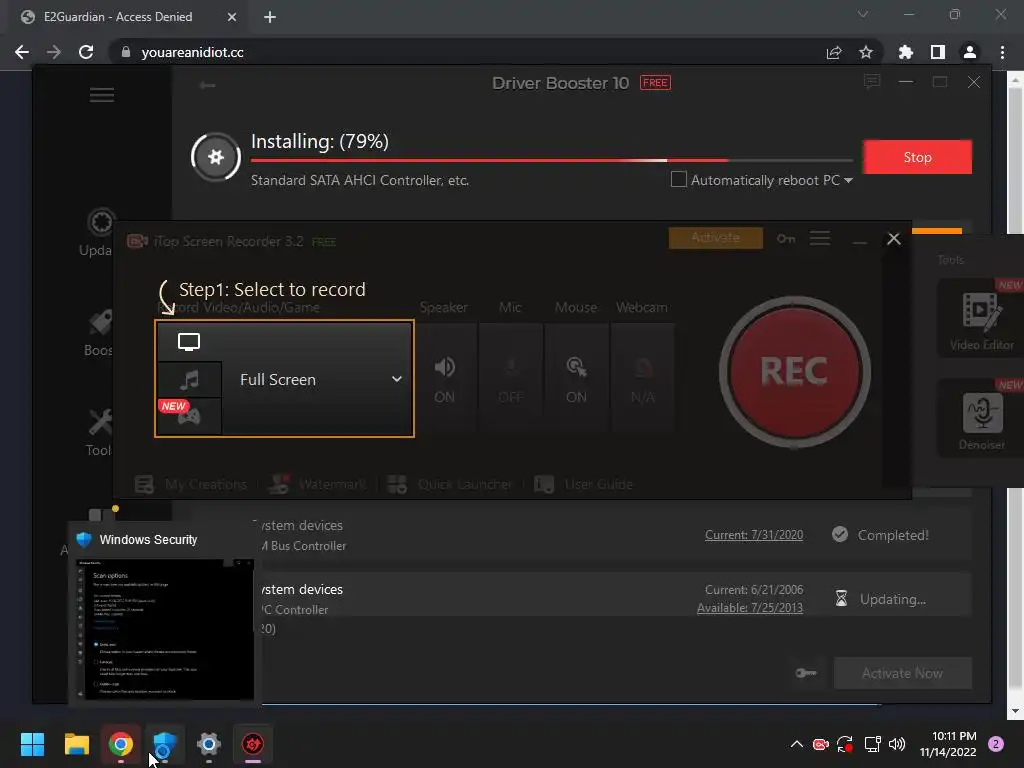Open My Creations in iTop Recorder

(191, 484)
